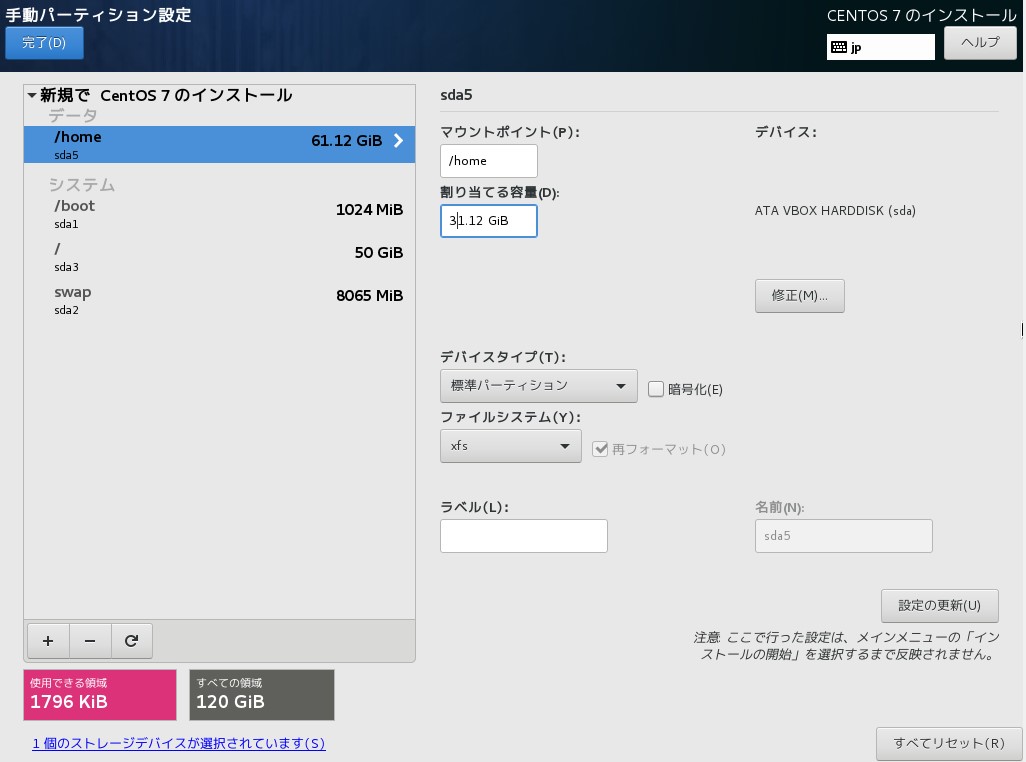Click the ラベル text field

(523, 535)
